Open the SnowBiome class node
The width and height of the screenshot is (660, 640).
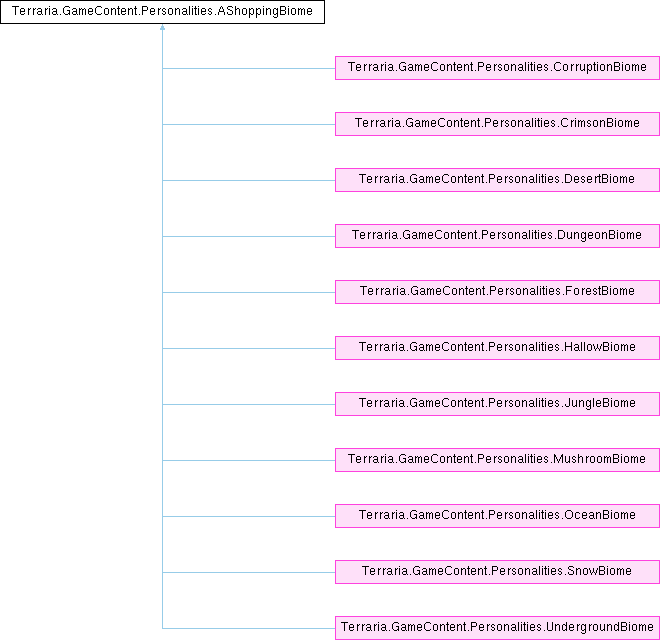tap(497, 572)
